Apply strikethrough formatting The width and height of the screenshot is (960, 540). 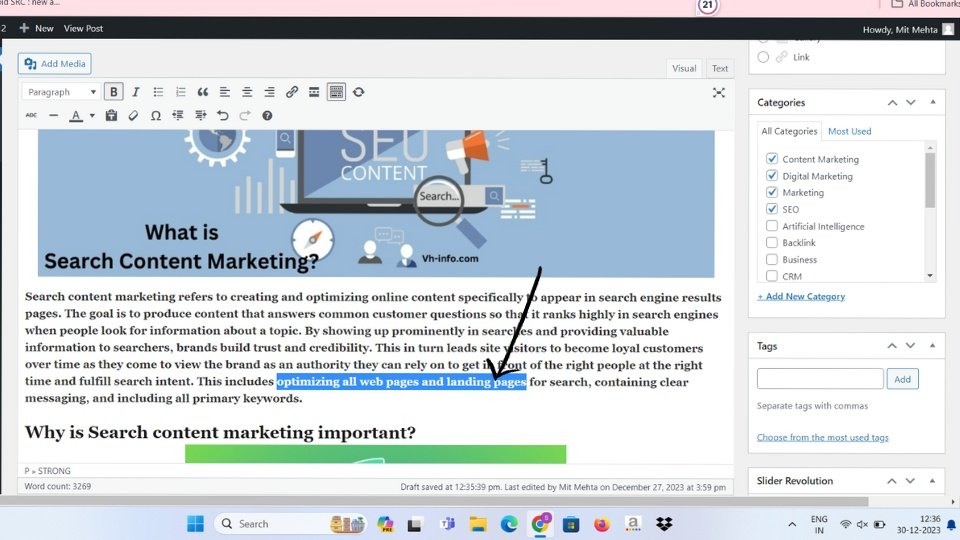[31, 115]
